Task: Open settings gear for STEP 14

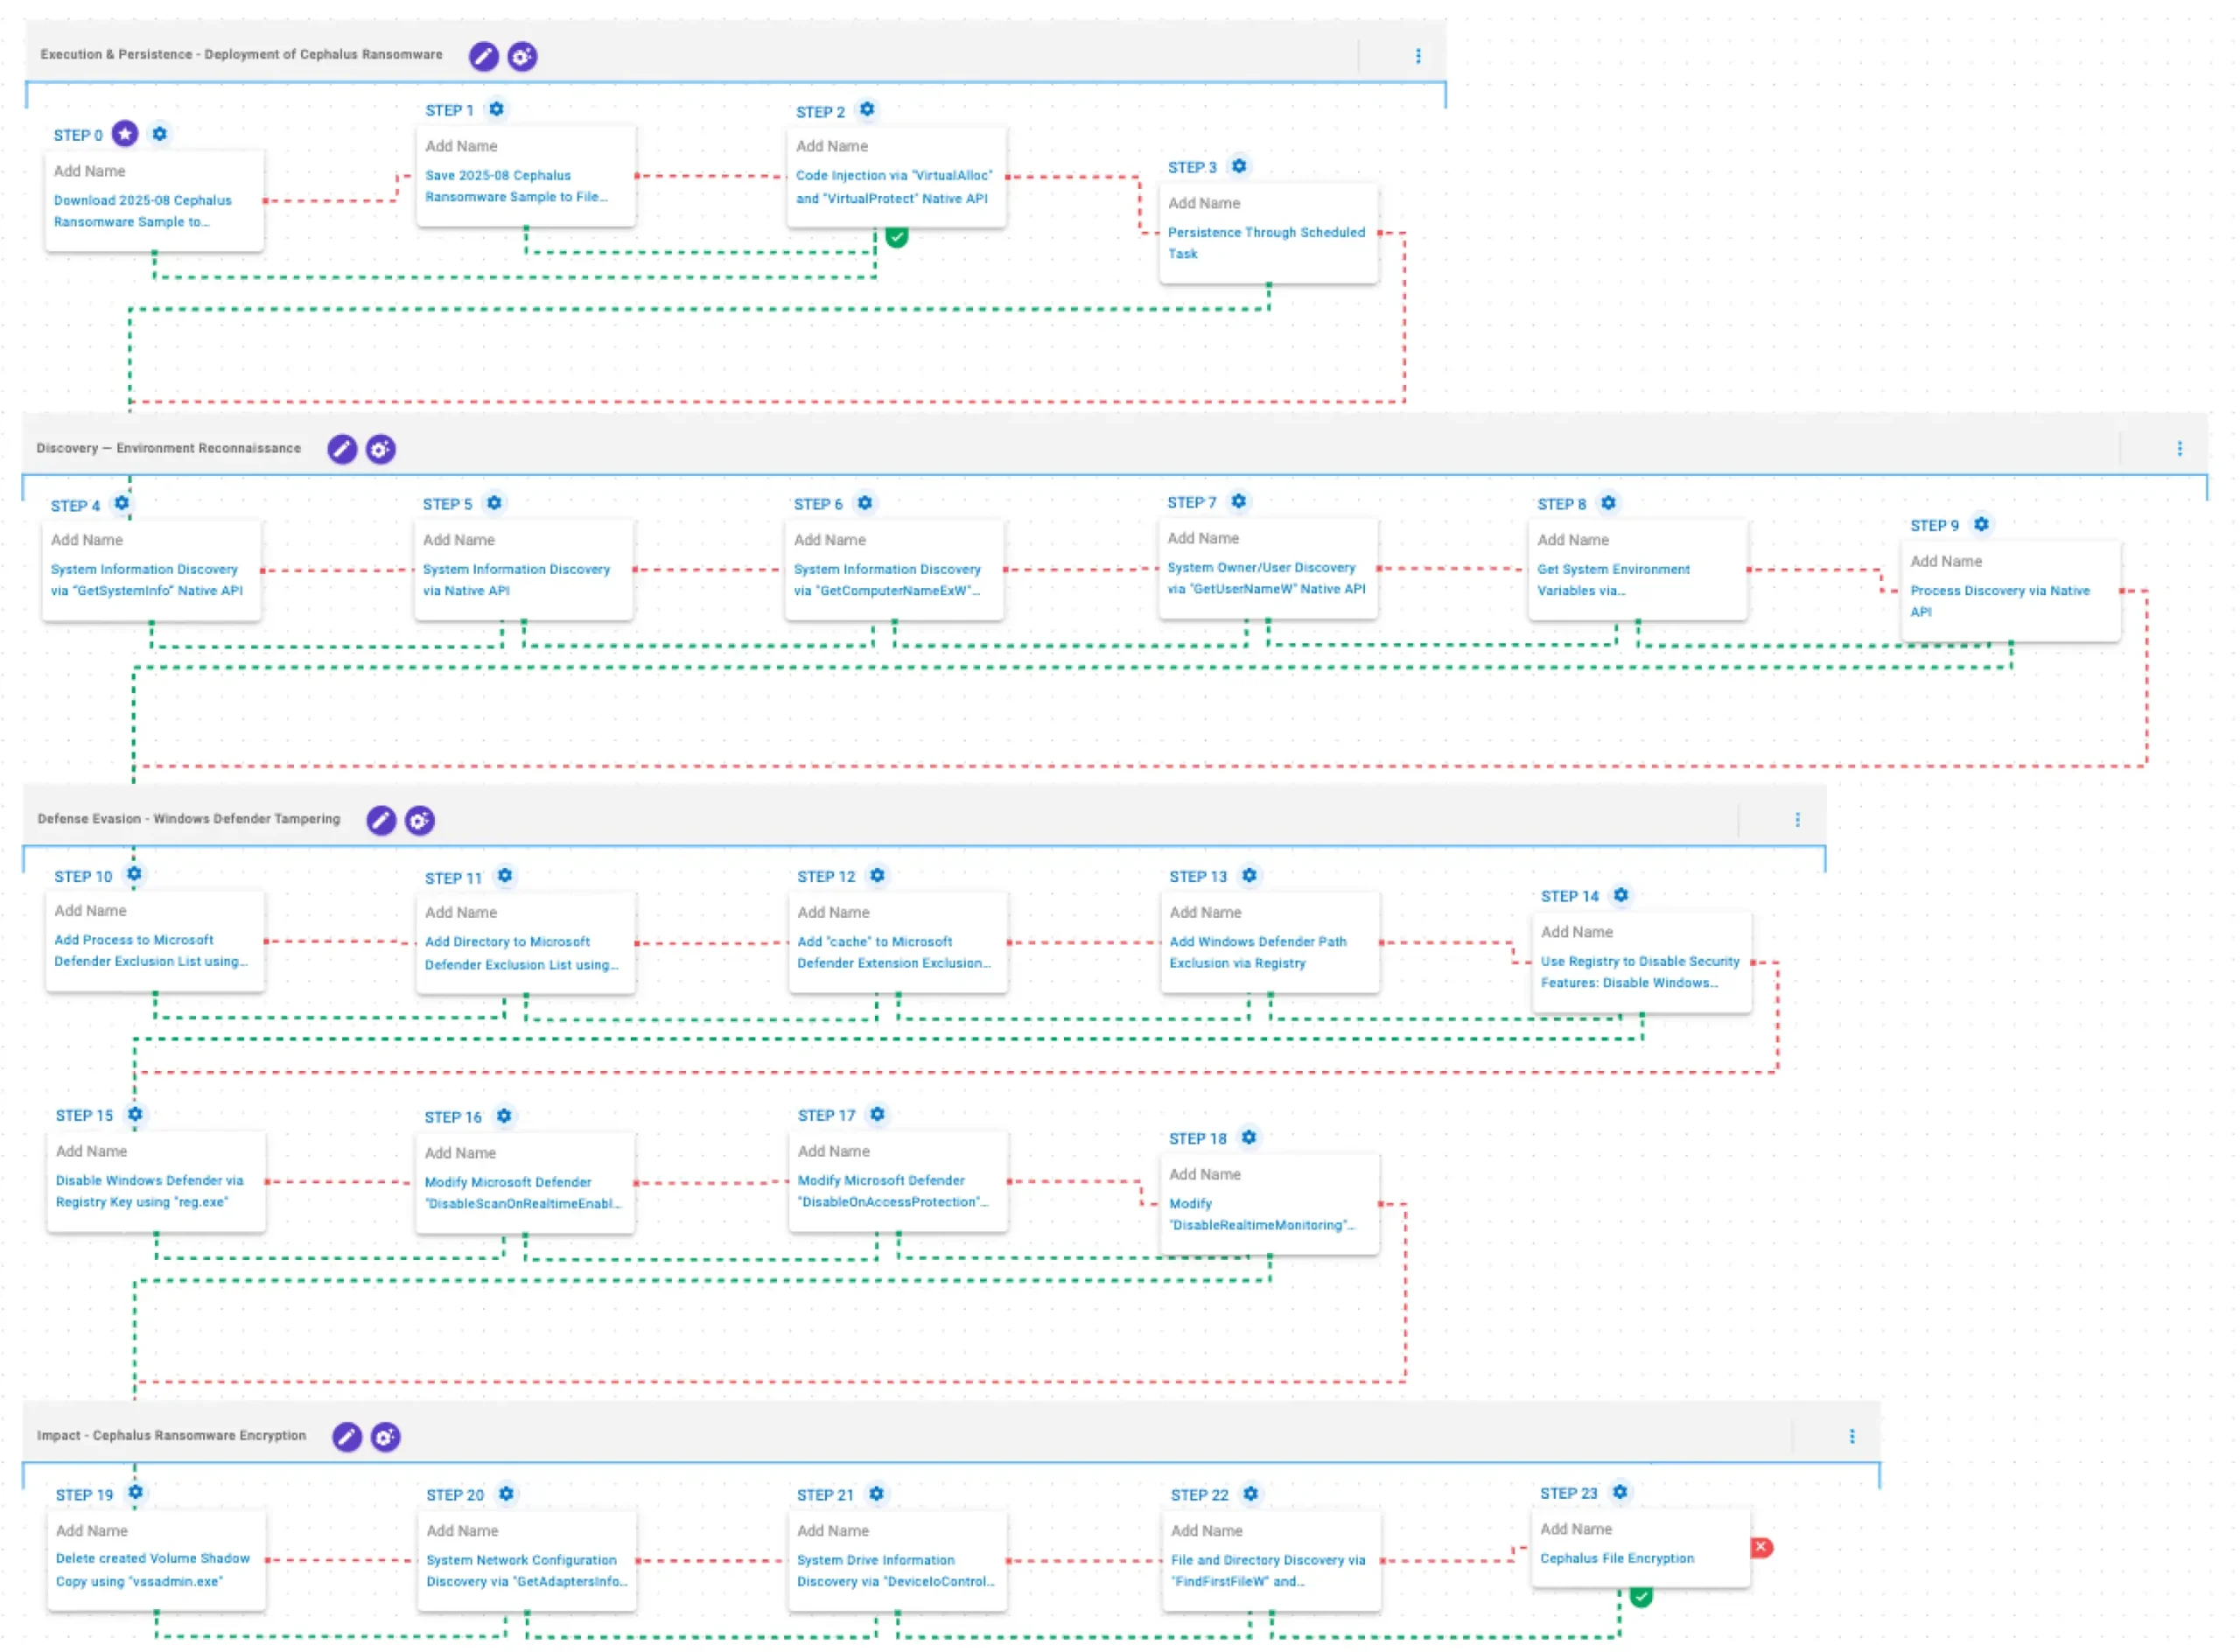Action: click(x=1622, y=896)
